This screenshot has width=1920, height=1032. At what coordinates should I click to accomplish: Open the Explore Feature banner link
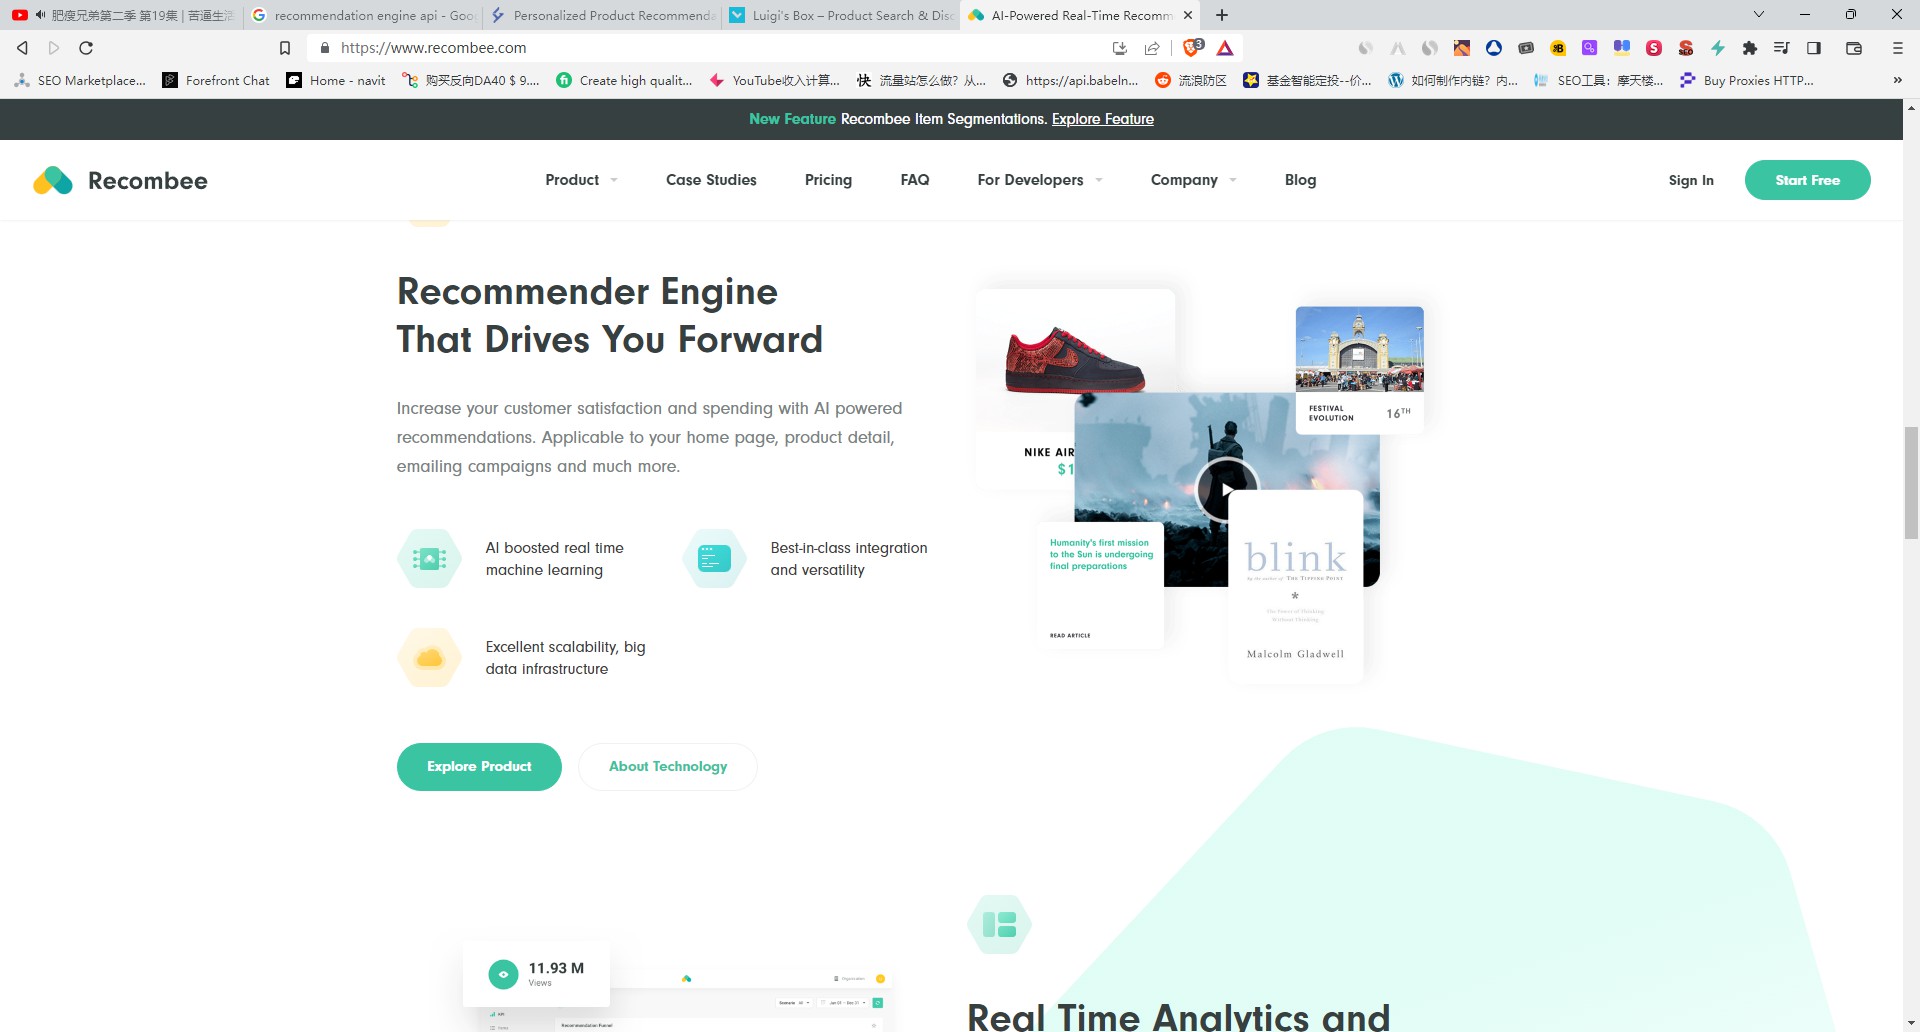pyautogui.click(x=1102, y=119)
